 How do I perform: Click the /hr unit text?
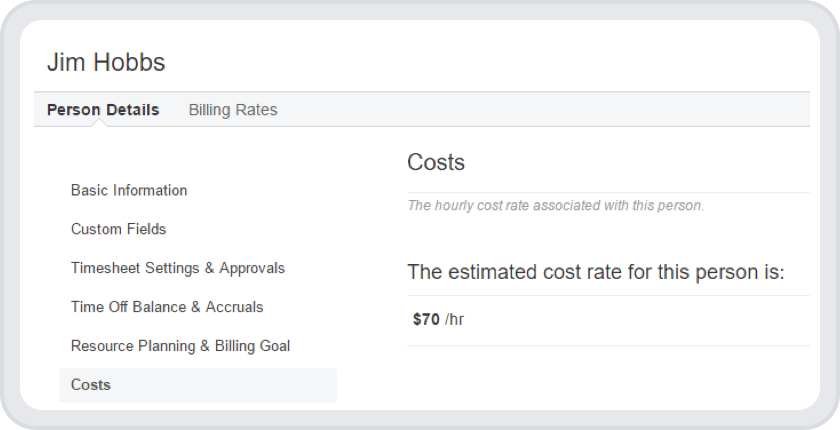(x=455, y=320)
